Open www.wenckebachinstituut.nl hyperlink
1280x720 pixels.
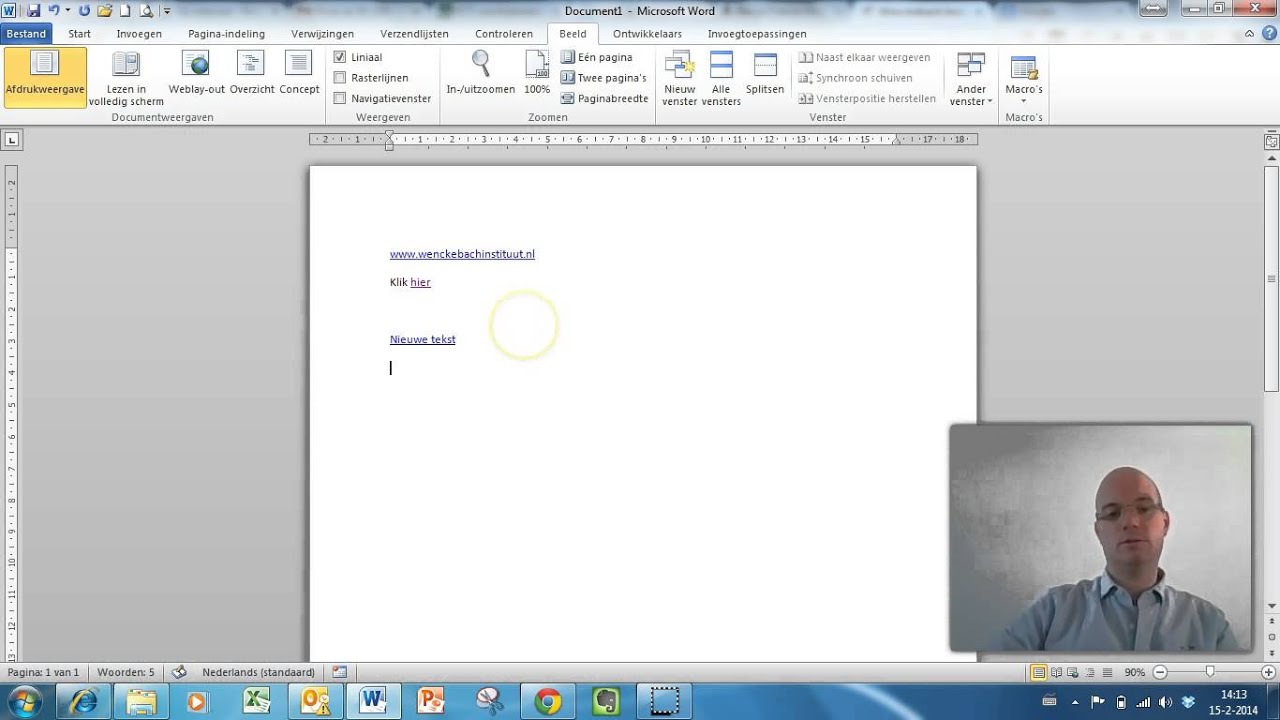click(462, 254)
